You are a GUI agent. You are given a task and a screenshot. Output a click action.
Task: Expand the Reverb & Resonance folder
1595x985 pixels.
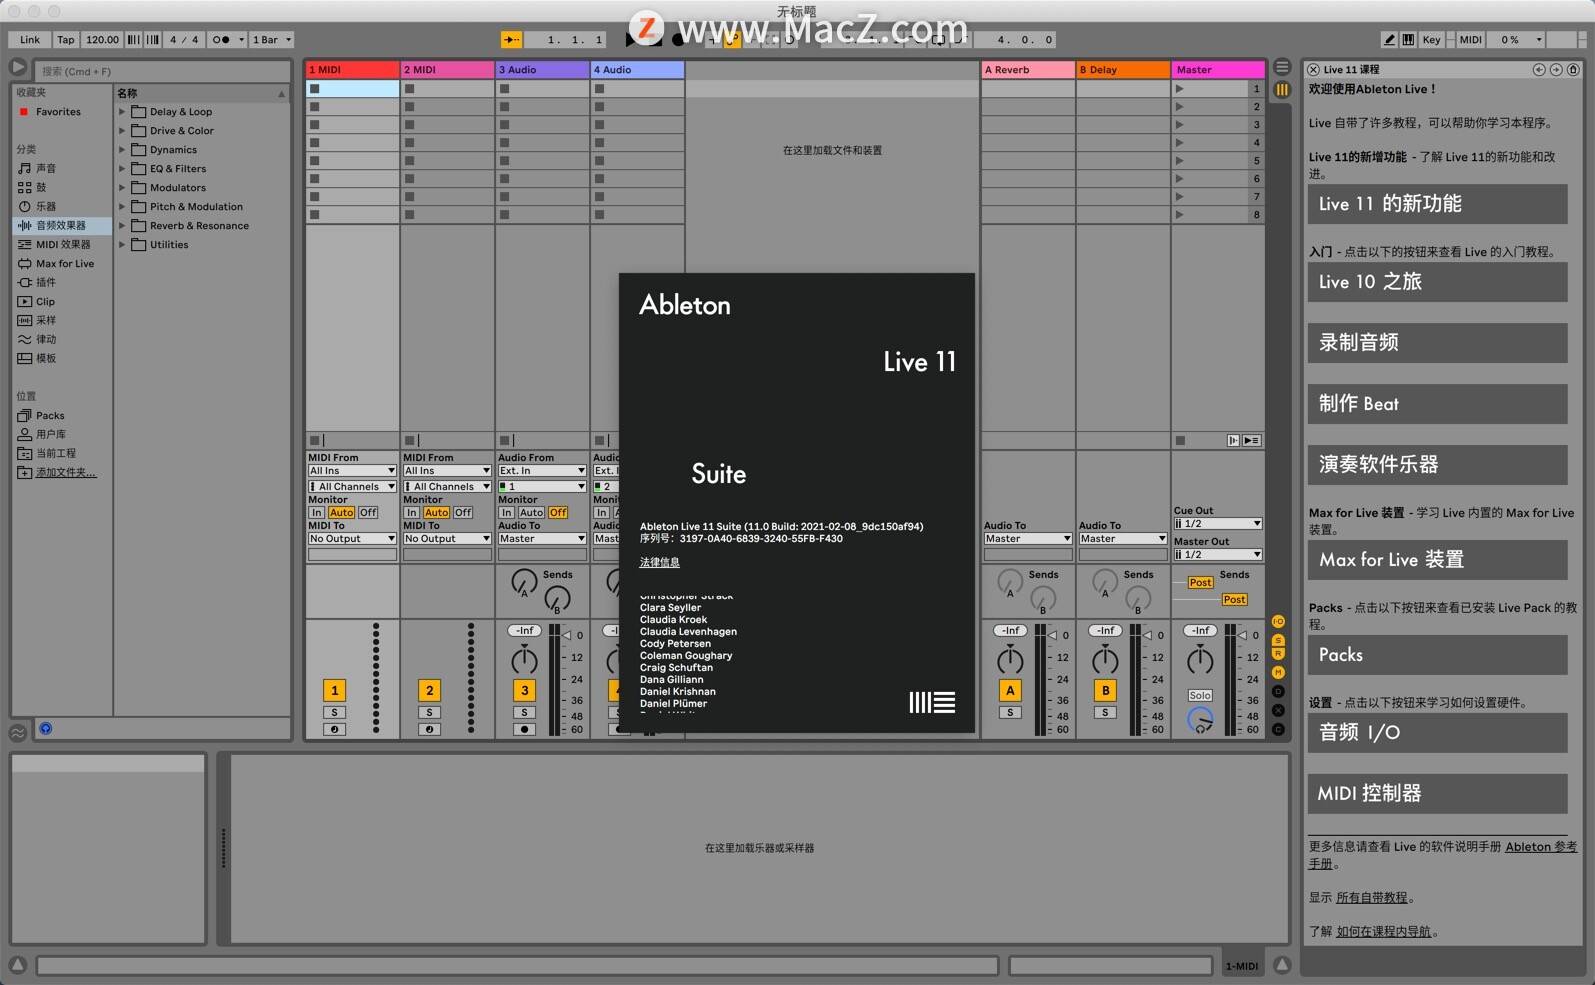click(122, 226)
